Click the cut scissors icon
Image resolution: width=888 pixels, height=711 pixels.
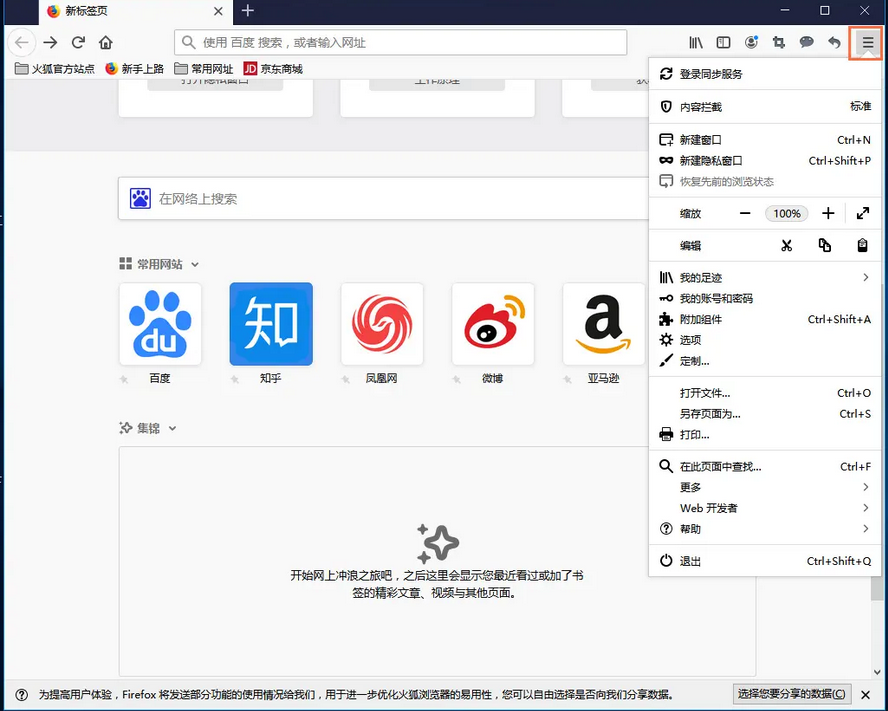[786, 245]
